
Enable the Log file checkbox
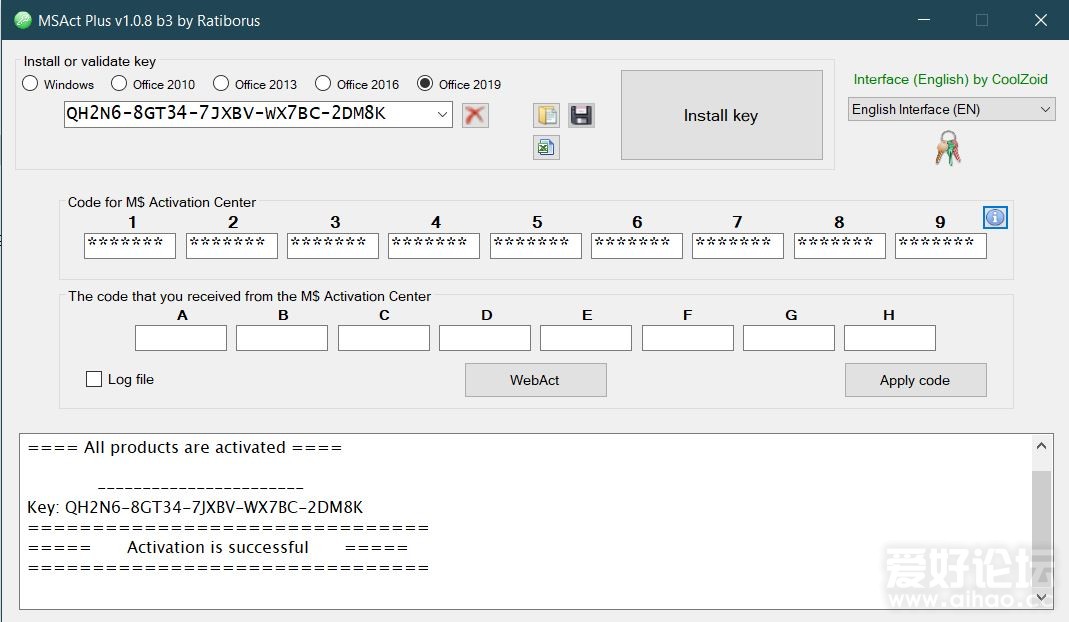coord(94,379)
